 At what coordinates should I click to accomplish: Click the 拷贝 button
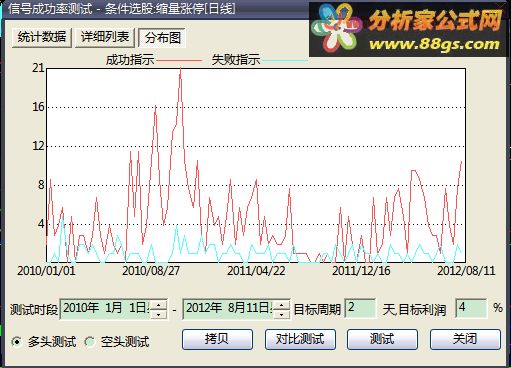217,339
